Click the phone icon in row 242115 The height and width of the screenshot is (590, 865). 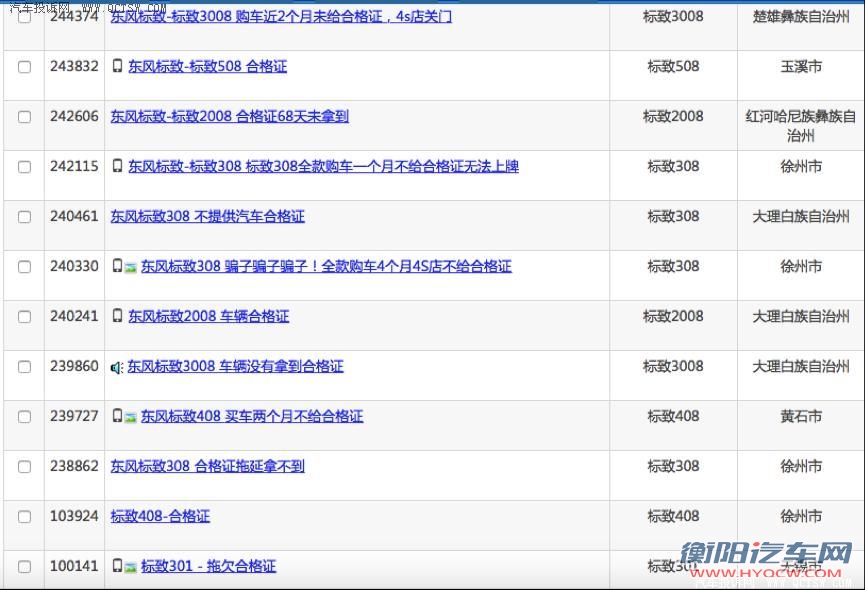[117, 166]
